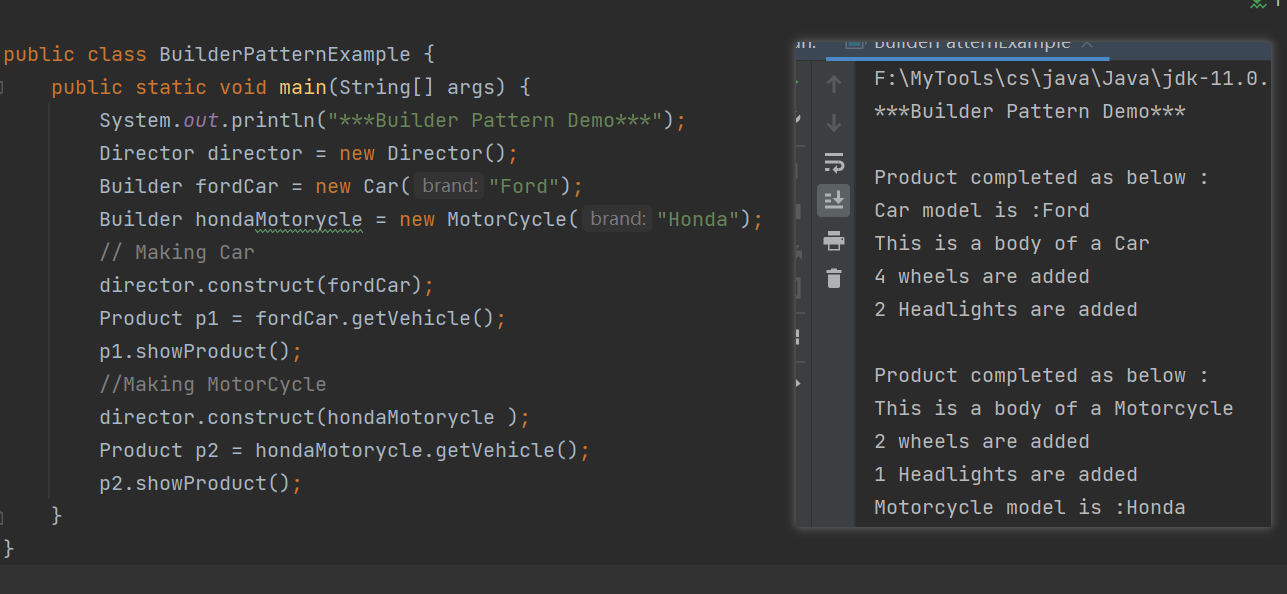Click console line 'Motorcycle model is :Honda'

[1030, 507]
